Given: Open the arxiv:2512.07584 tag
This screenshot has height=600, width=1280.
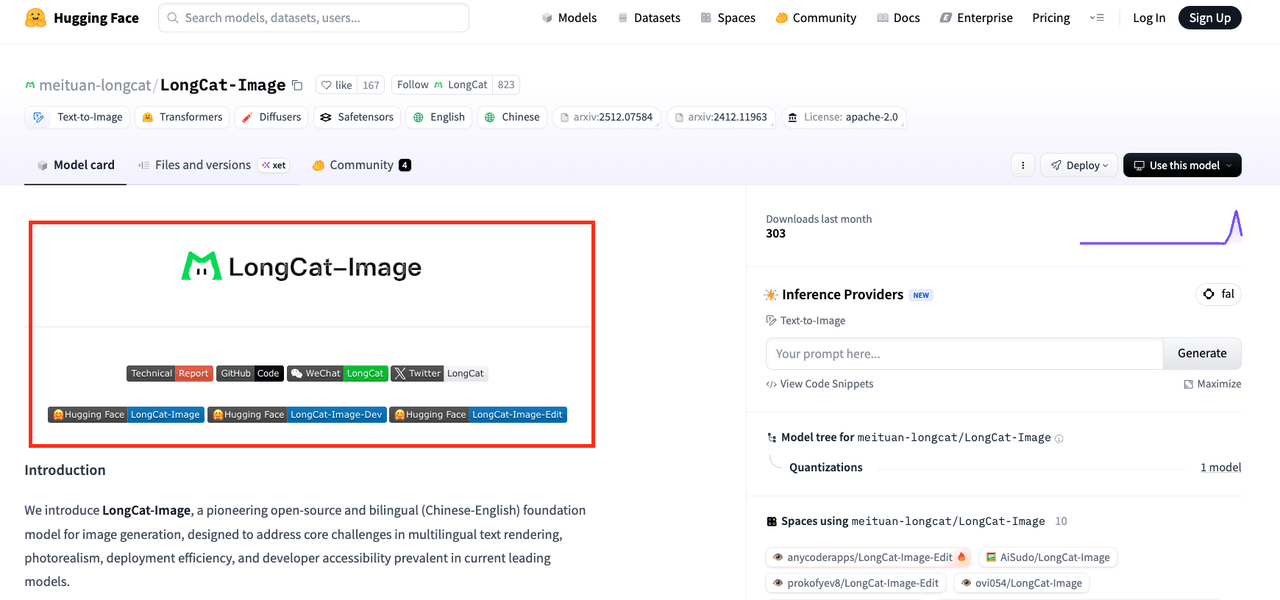Looking at the screenshot, I should (607, 117).
